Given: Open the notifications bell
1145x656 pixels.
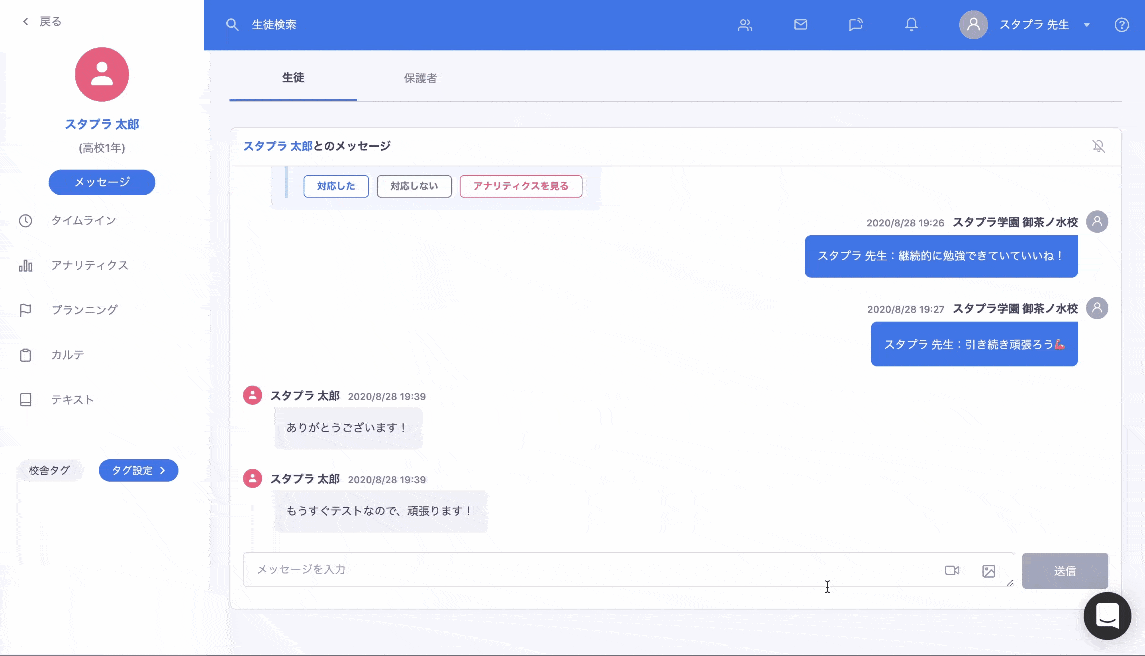Looking at the screenshot, I should 911,25.
